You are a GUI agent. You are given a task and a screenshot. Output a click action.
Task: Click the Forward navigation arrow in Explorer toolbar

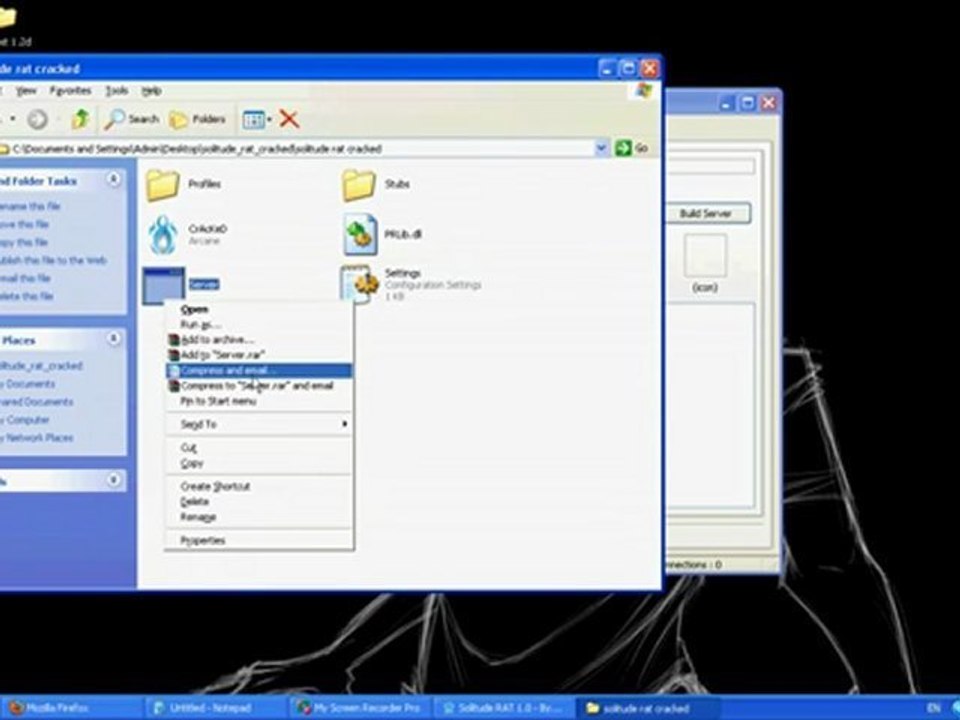[x=37, y=119]
